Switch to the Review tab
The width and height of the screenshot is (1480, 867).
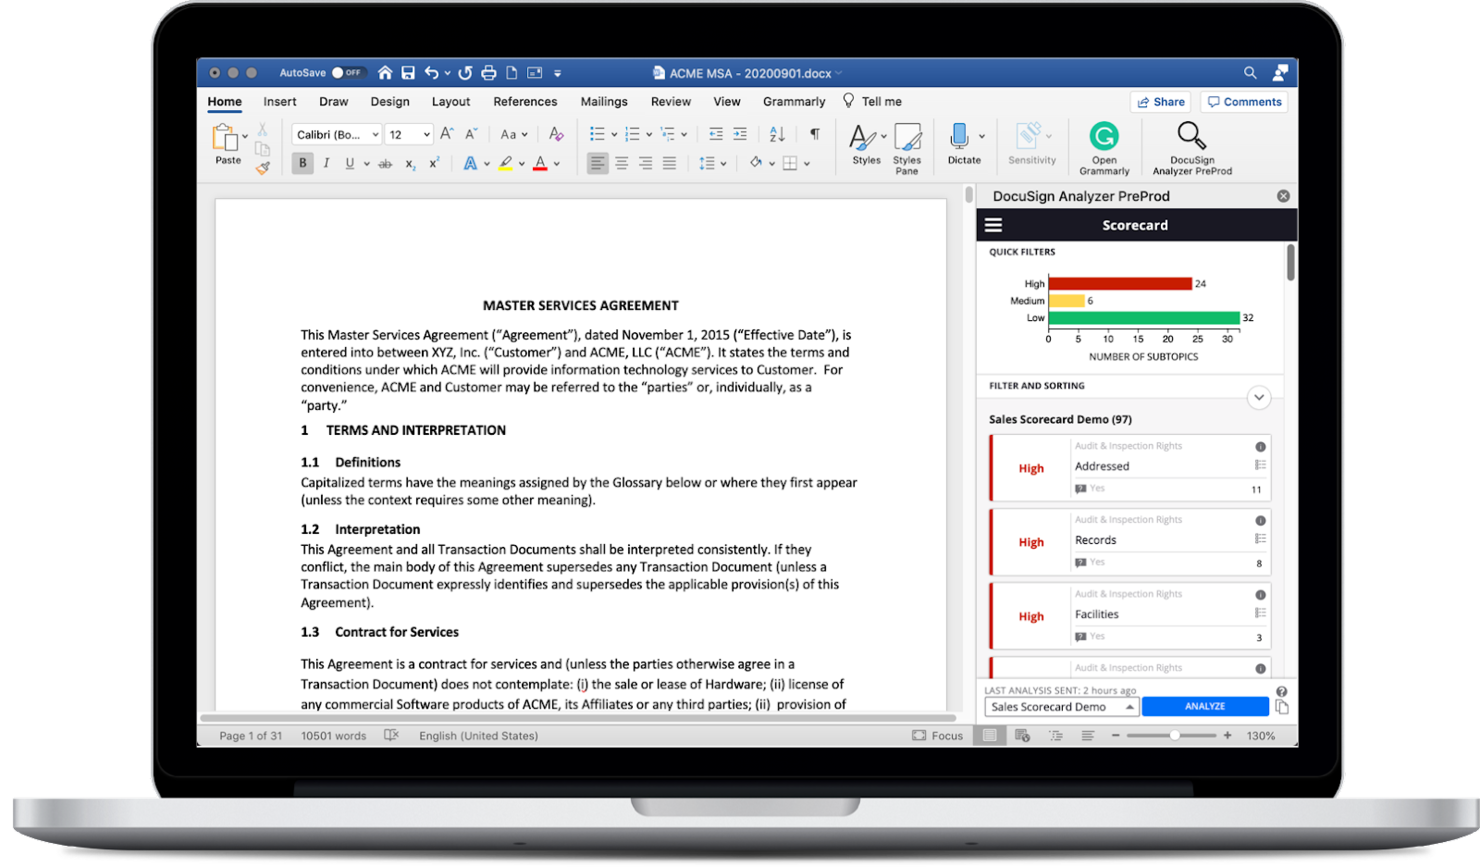click(671, 101)
